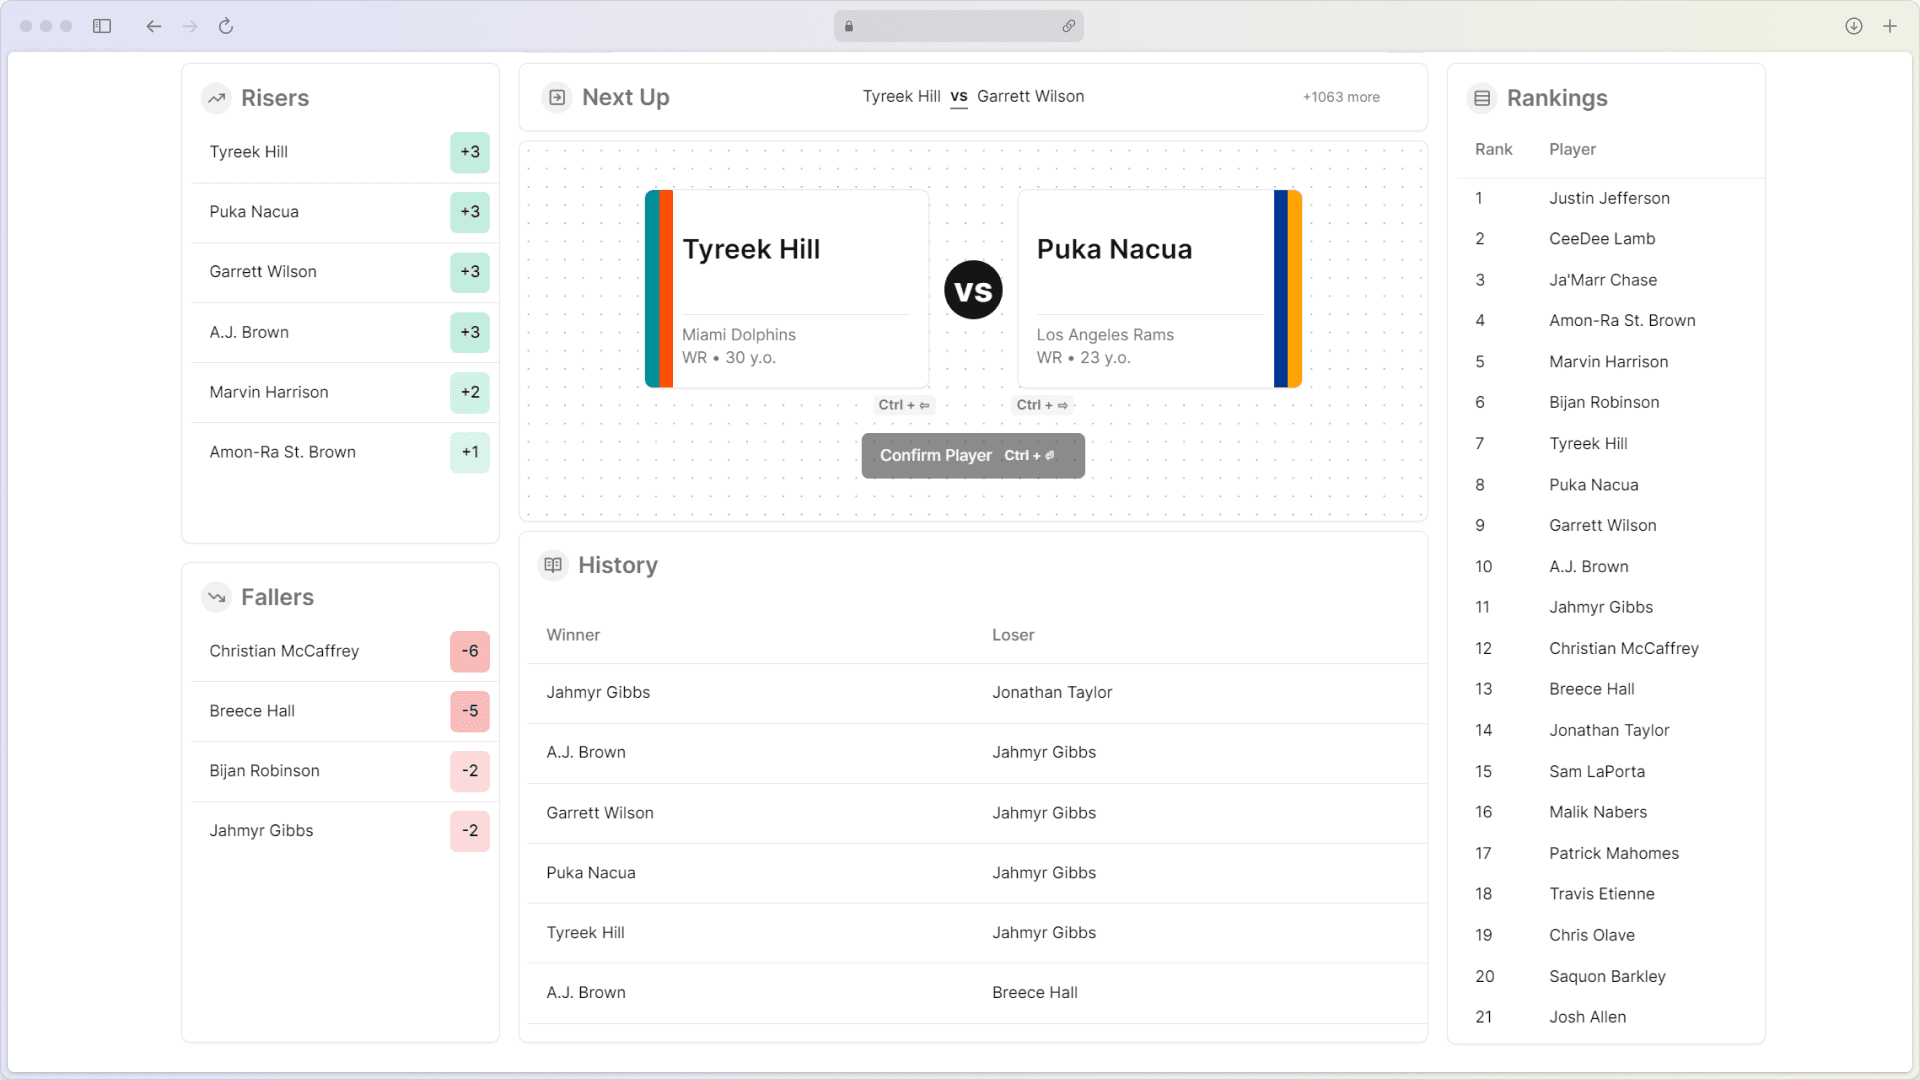
Task: Click the Next Up matchup icon
Action: [556, 96]
